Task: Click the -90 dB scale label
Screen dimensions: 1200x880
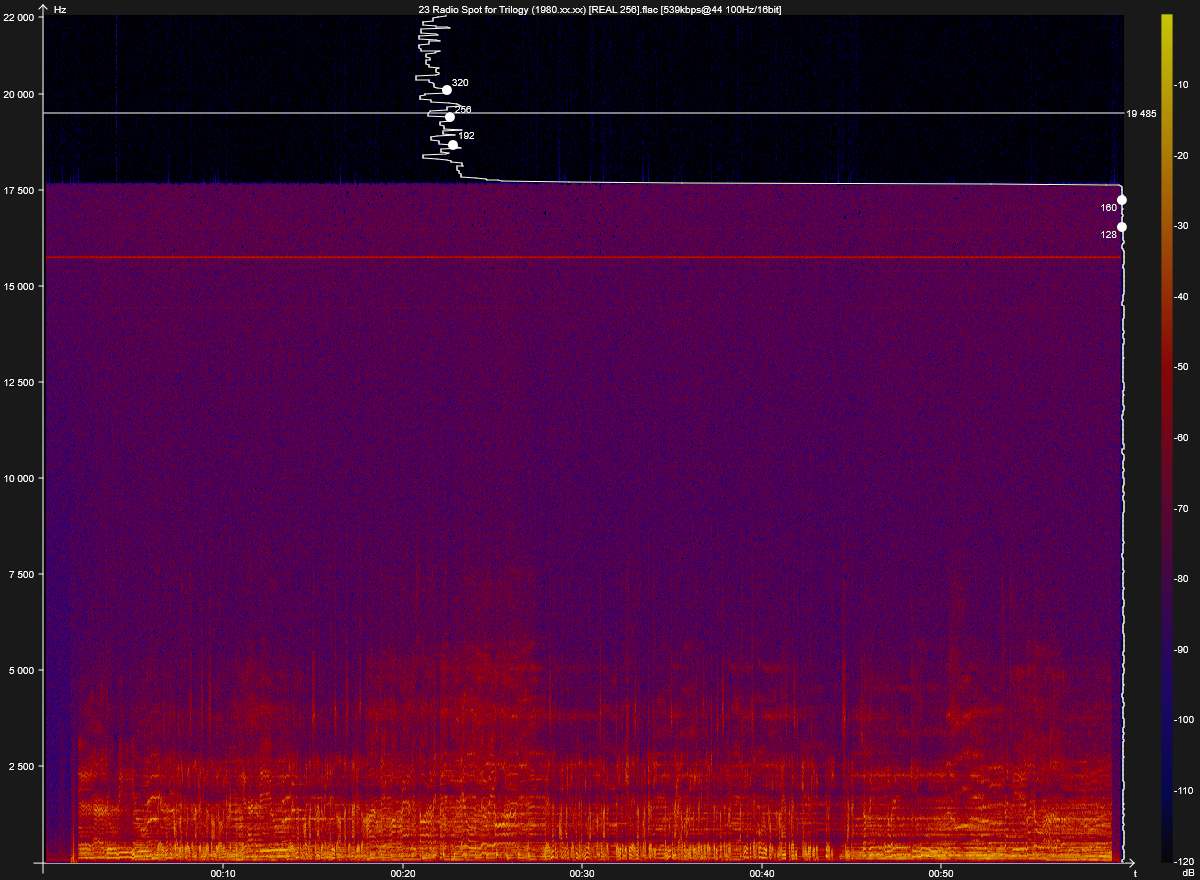Action: coord(1181,649)
